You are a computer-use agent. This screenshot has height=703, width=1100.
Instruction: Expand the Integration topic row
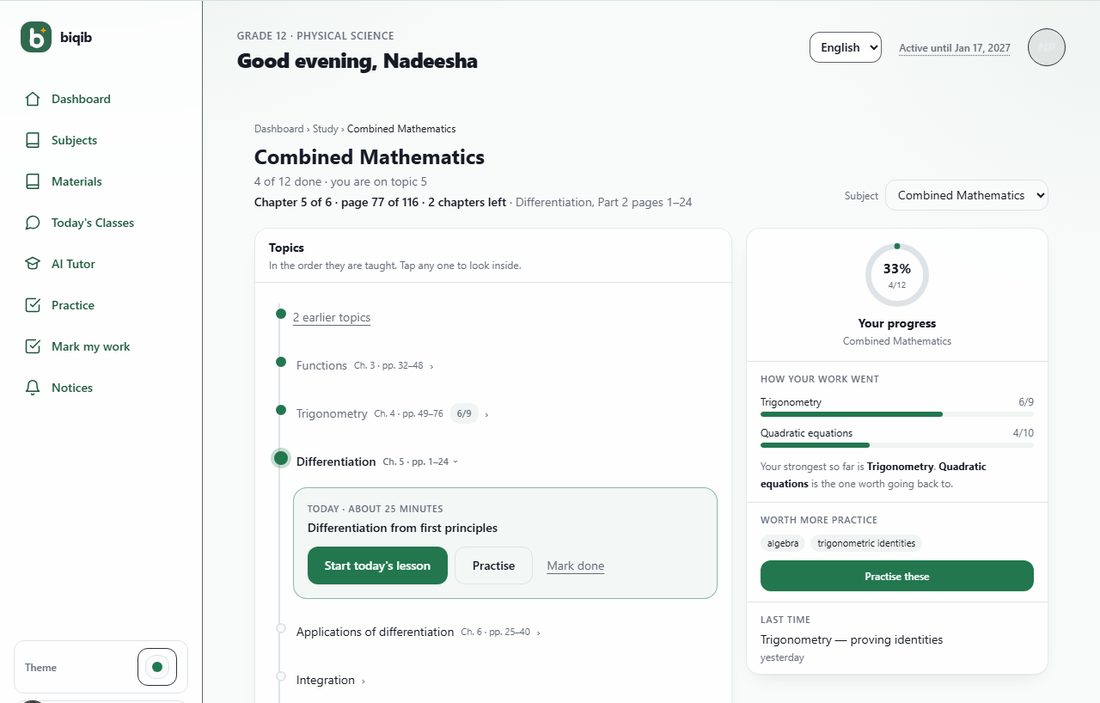(330, 681)
